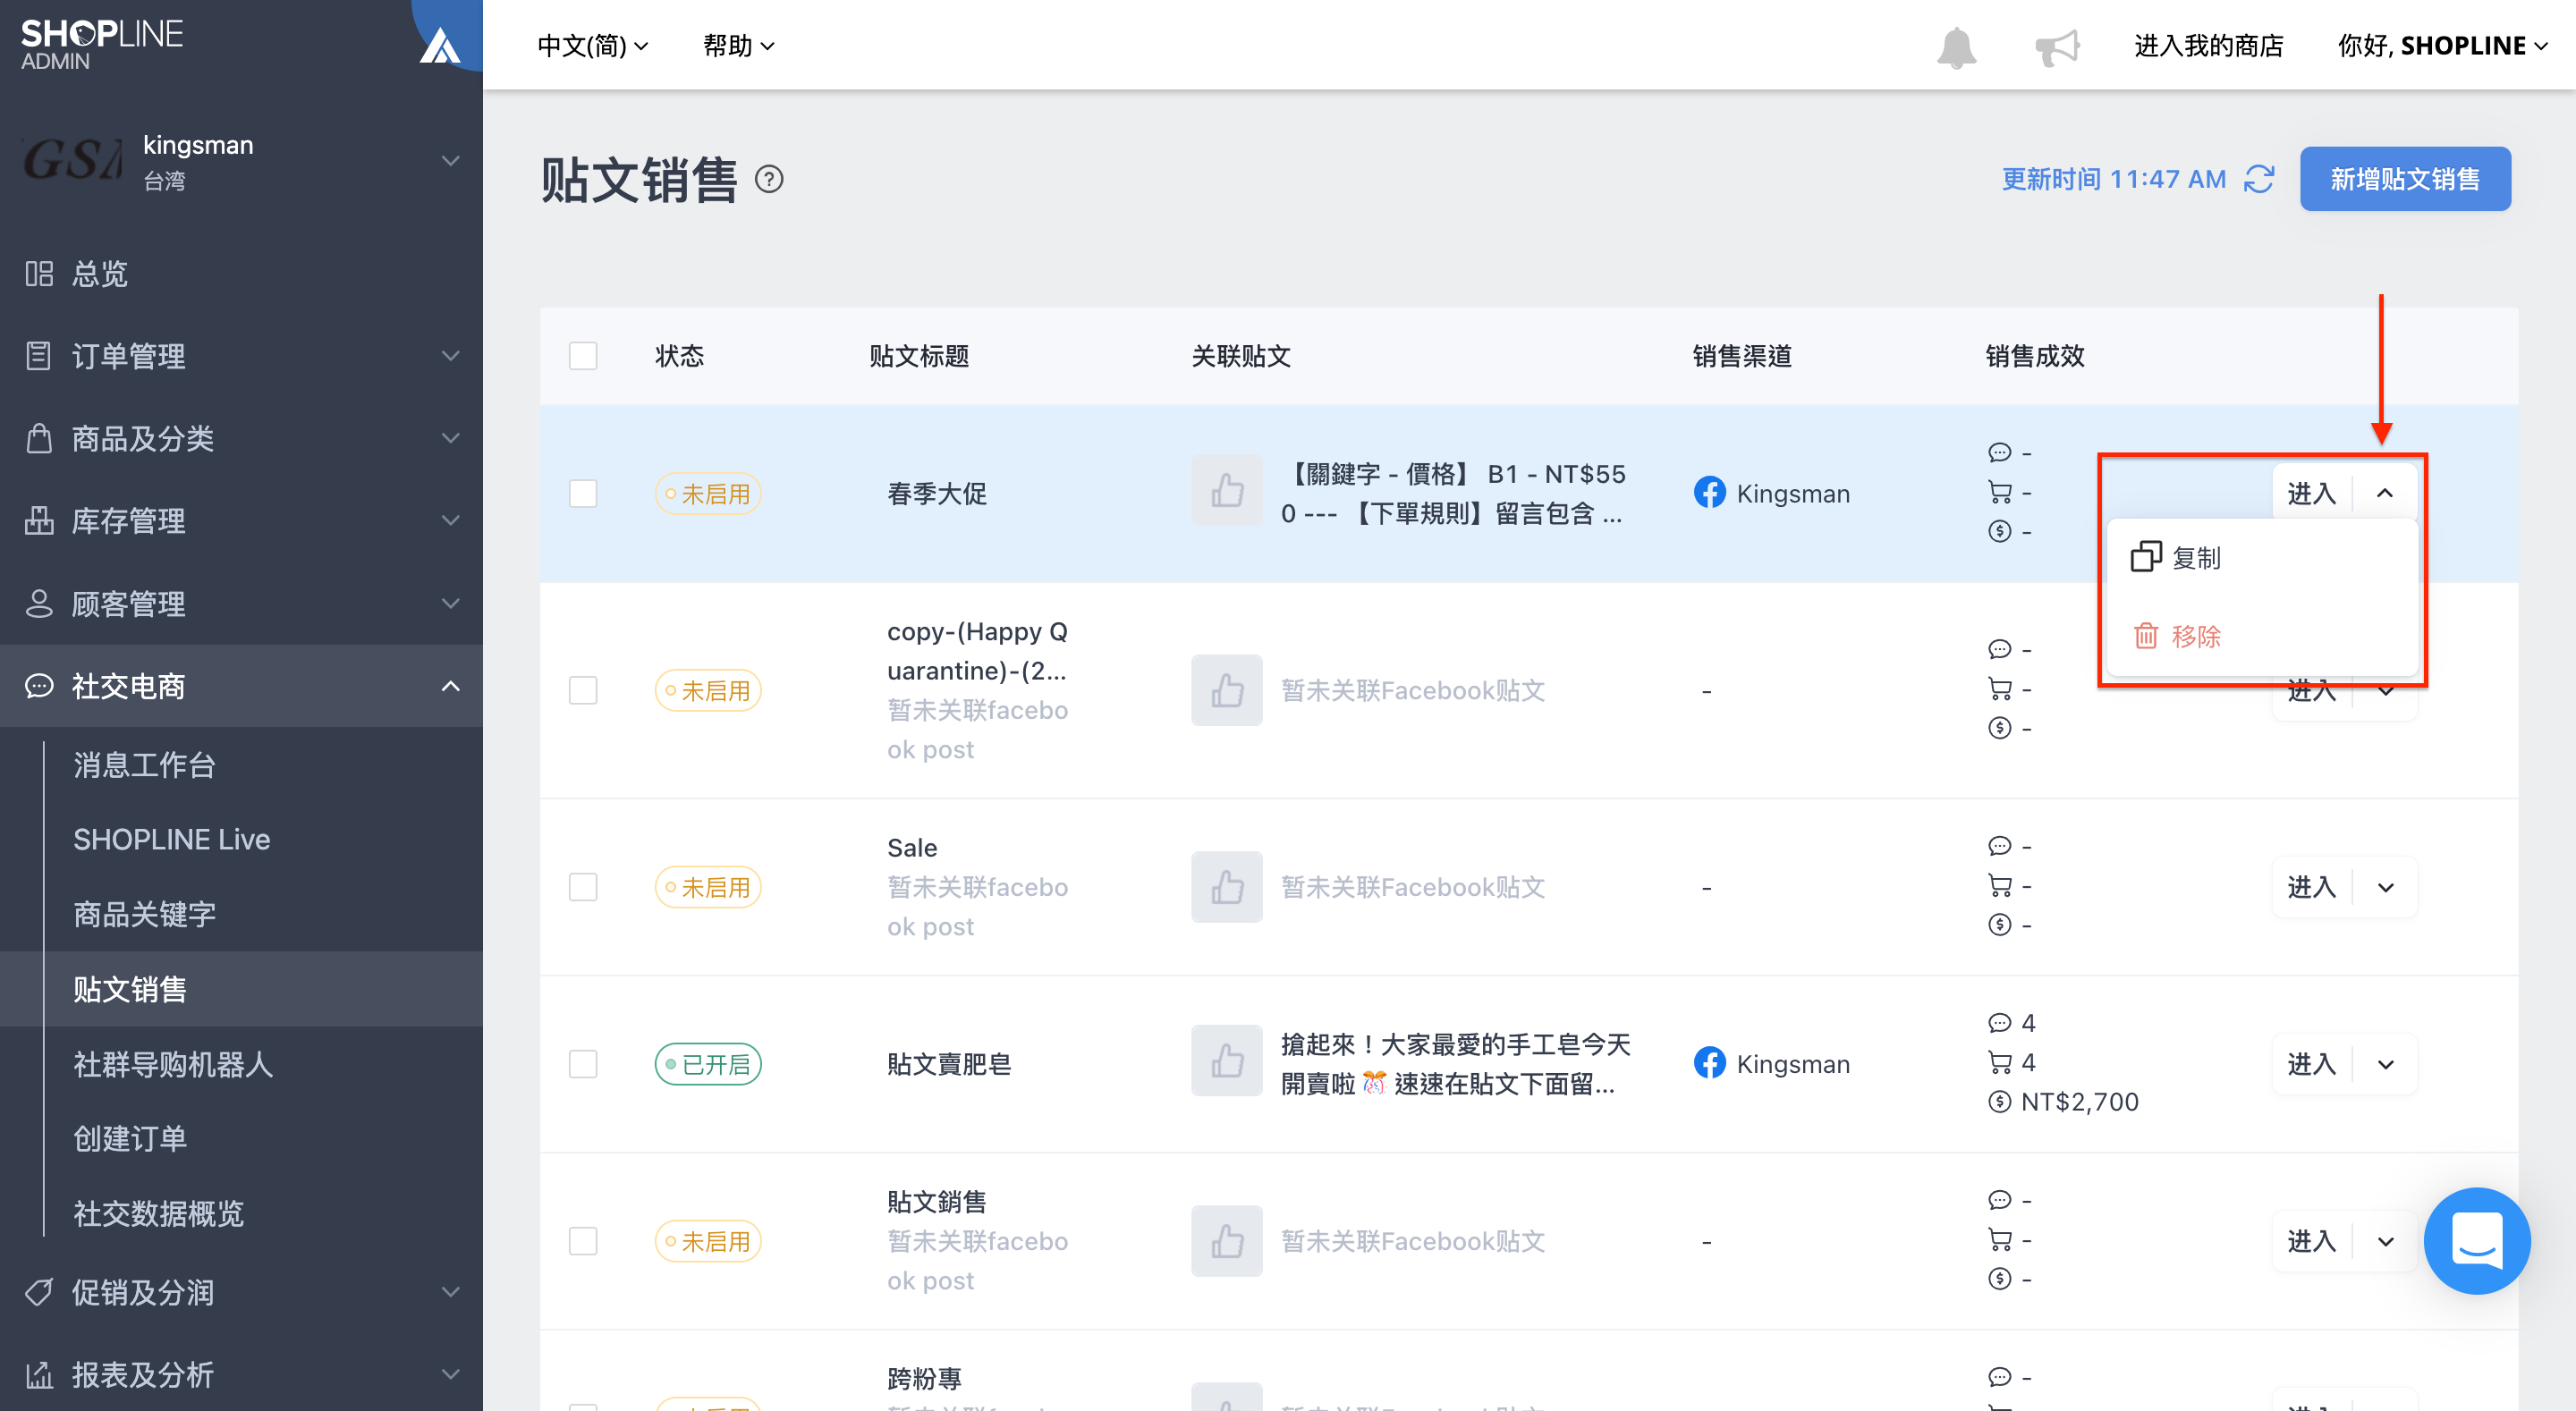Image resolution: width=2576 pixels, height=1411 pixels.
Task: Click the 更新时间 11:47 AM text
Action: coord(2113,179)
